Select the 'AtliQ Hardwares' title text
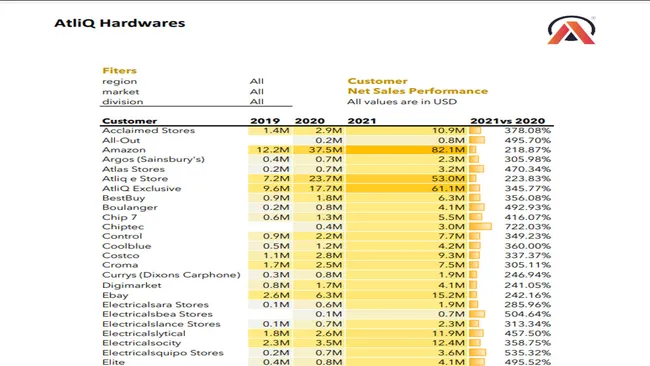 (120, 23)
